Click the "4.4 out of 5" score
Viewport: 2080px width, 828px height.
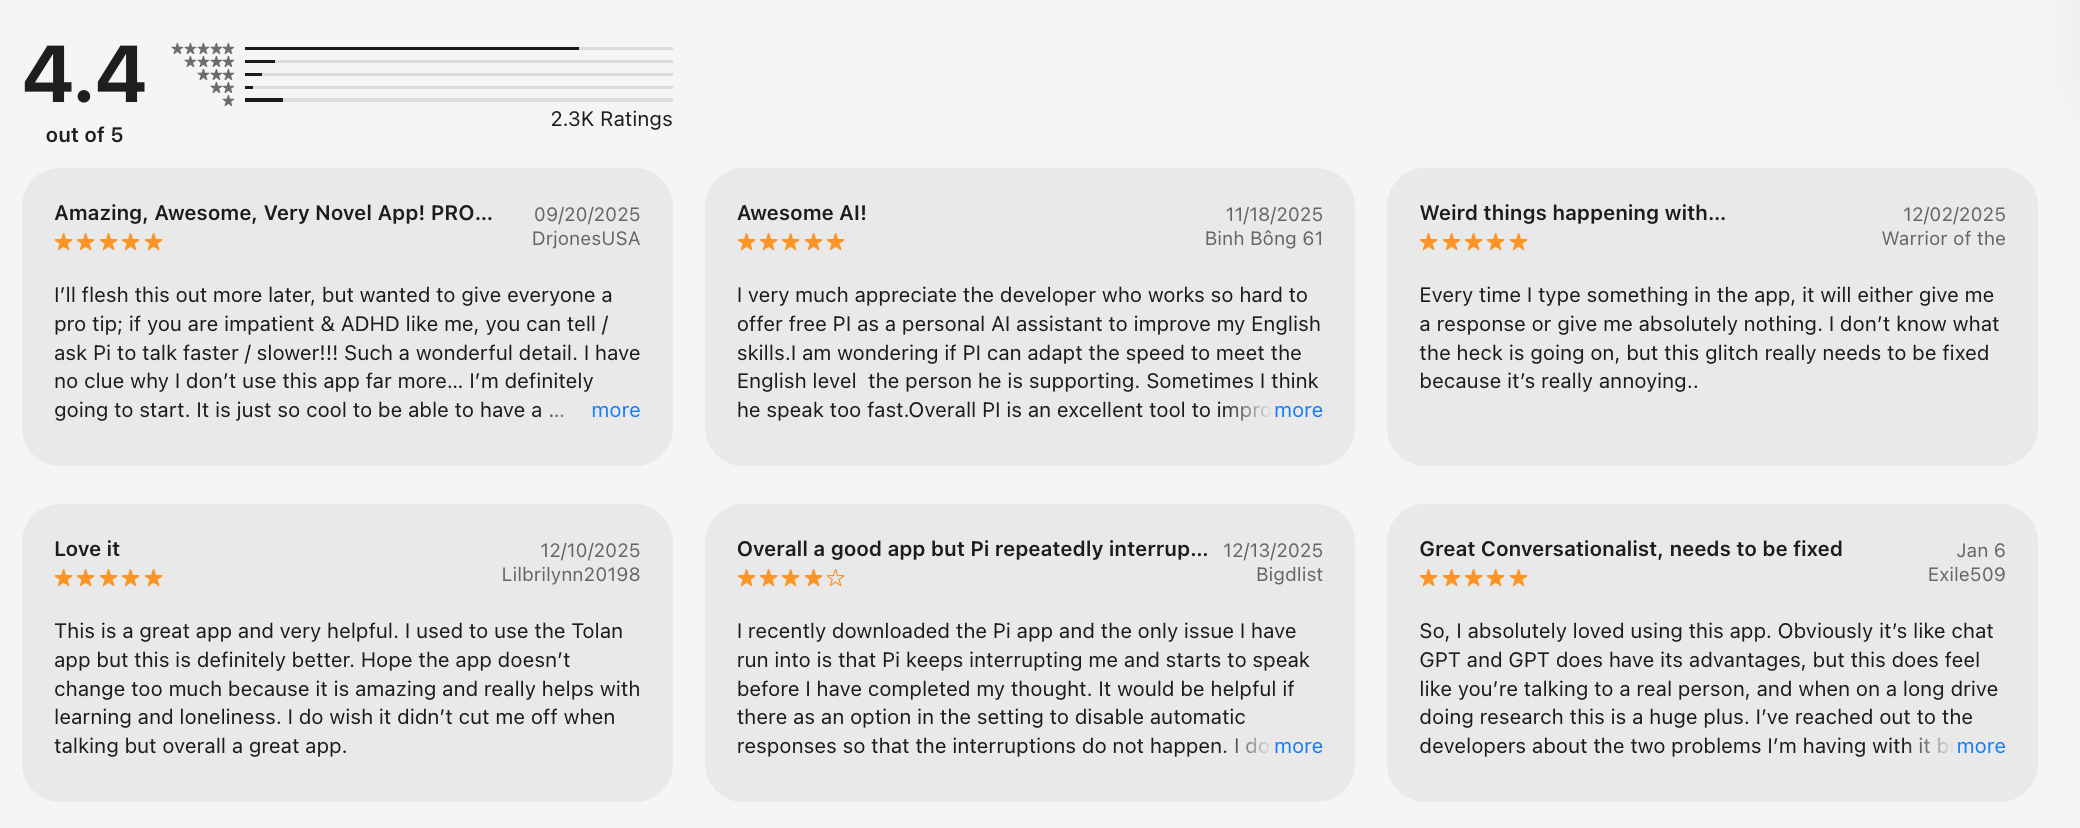(85, 85)
